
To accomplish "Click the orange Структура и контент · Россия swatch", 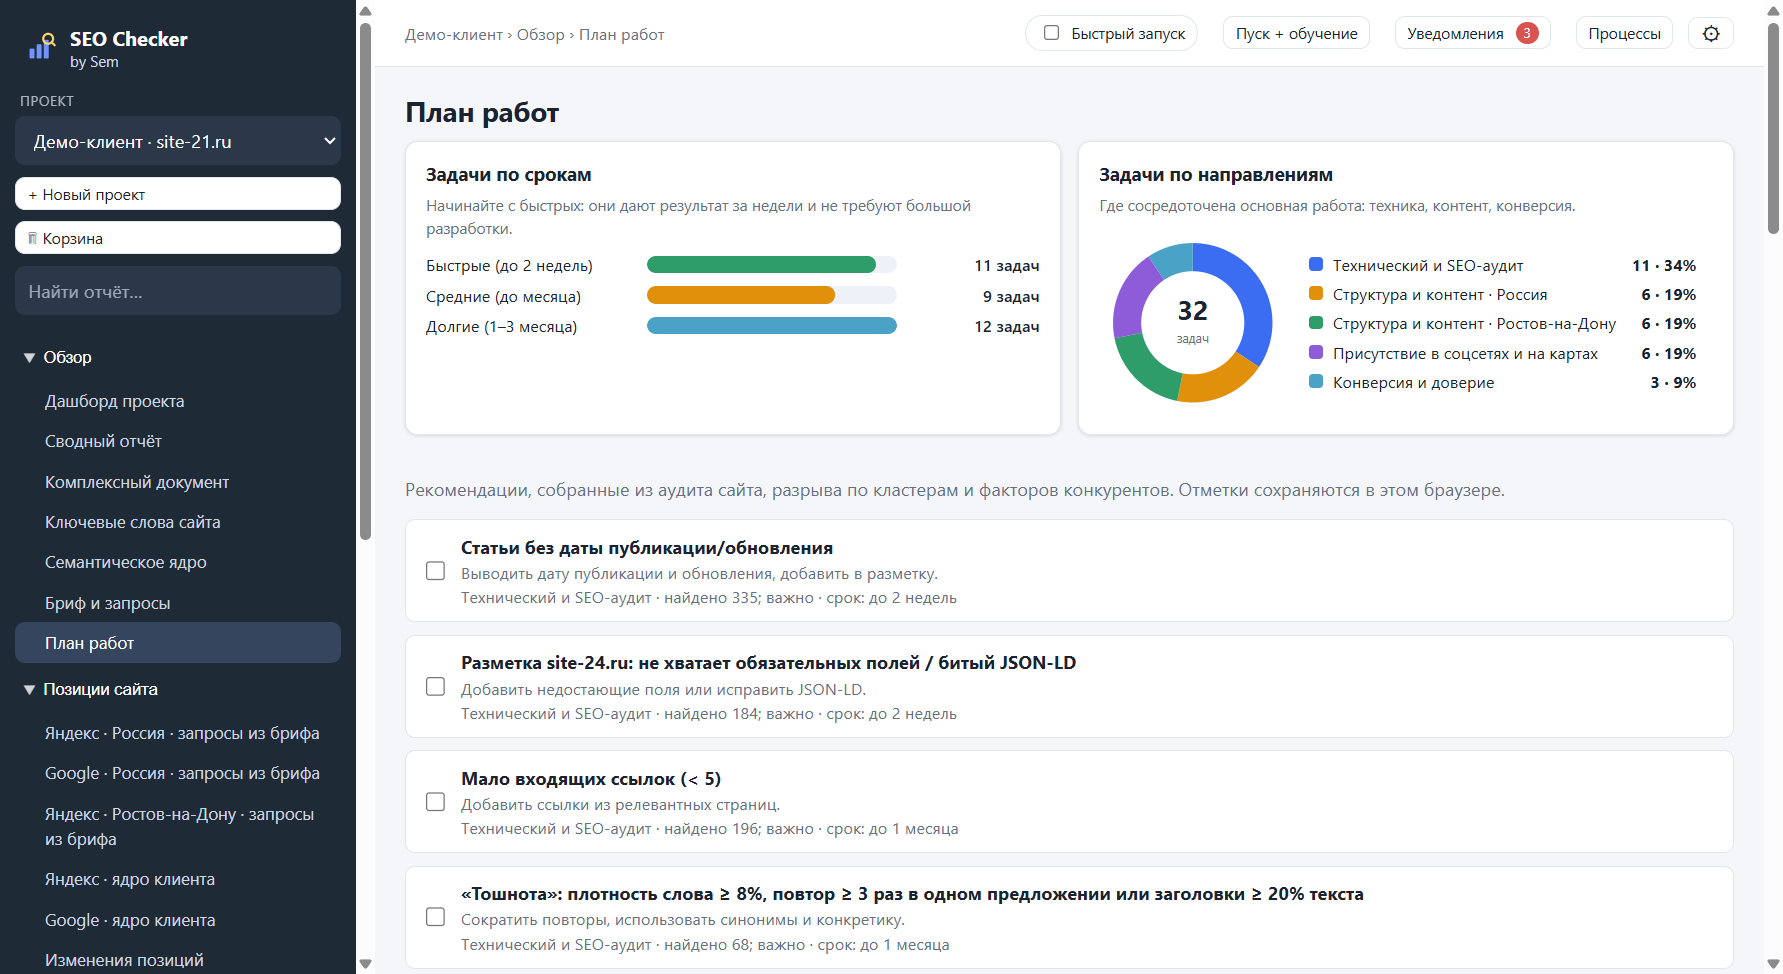I will point(1316,294).
